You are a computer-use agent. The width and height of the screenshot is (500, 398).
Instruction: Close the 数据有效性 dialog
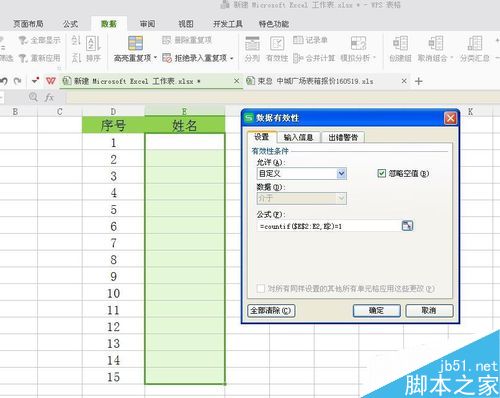pyautogui.click(x=450, y=118)
